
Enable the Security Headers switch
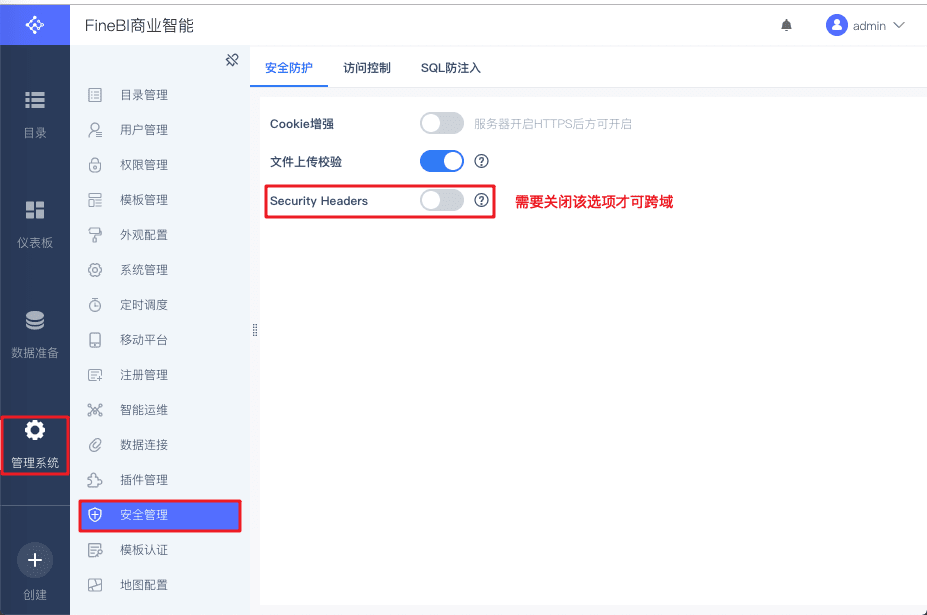[x=442, y=200]
